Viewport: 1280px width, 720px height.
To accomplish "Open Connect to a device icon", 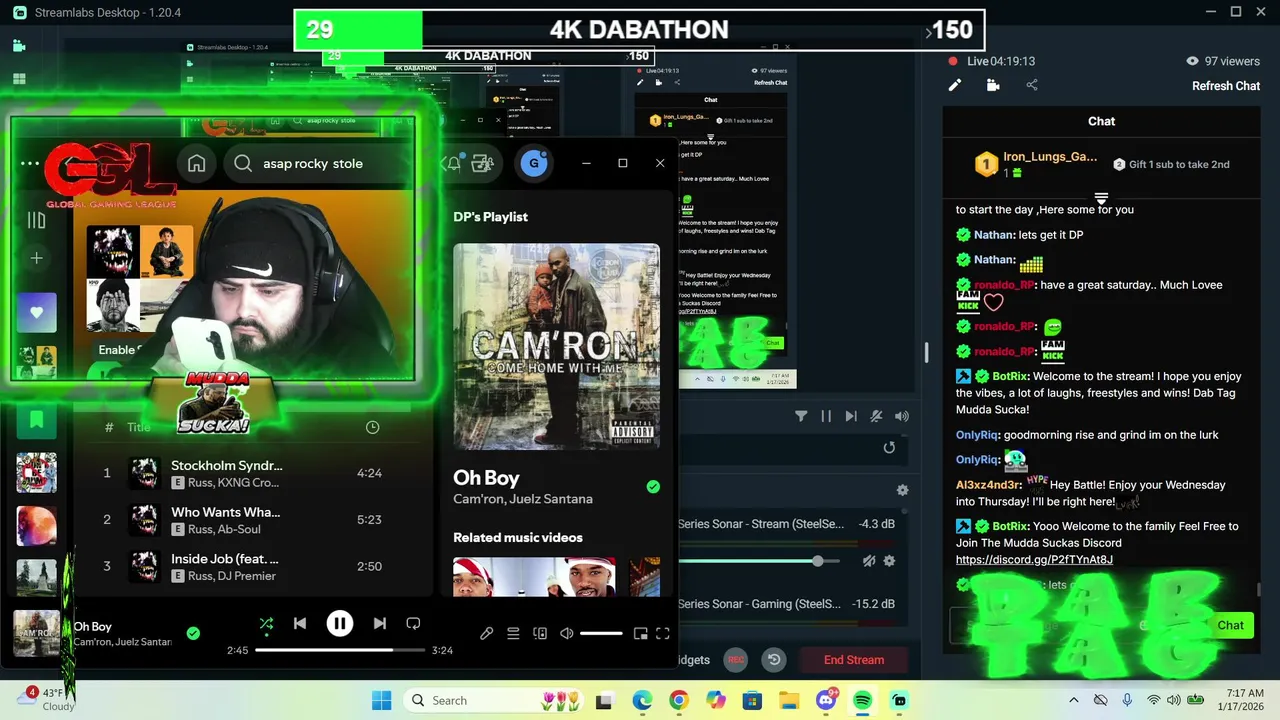I will tap(540, 633).
